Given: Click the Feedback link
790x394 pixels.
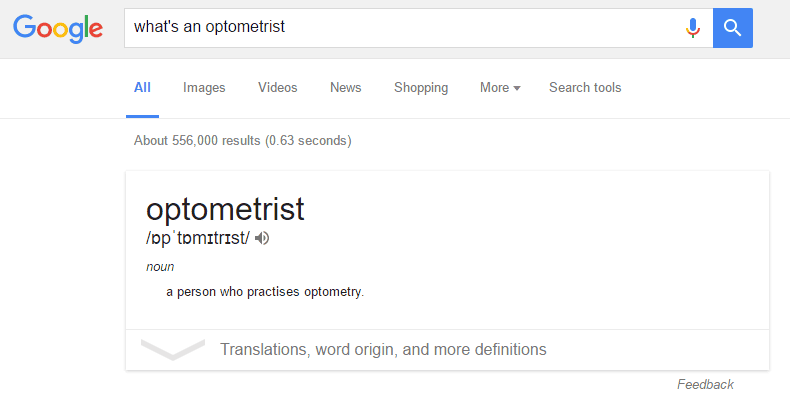Looking at the screenshot, I should [x=705, y=384].
